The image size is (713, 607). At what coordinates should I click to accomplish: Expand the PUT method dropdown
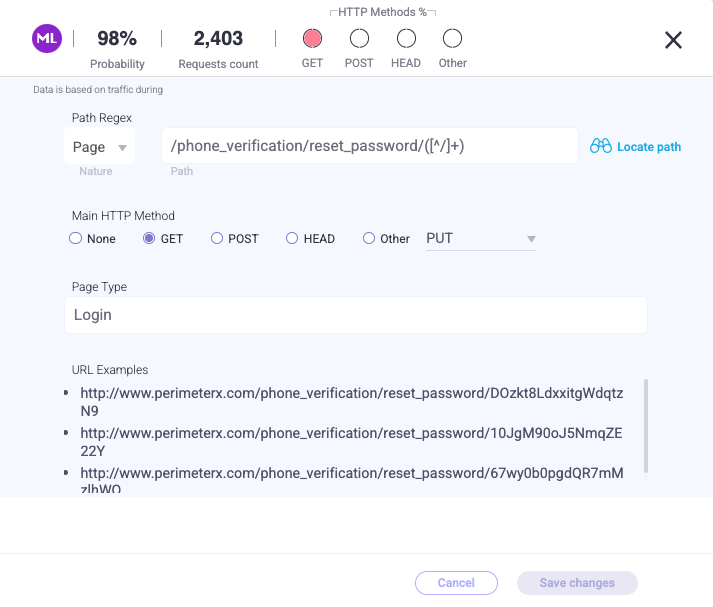pyautogui.click(x=481, y=239)
